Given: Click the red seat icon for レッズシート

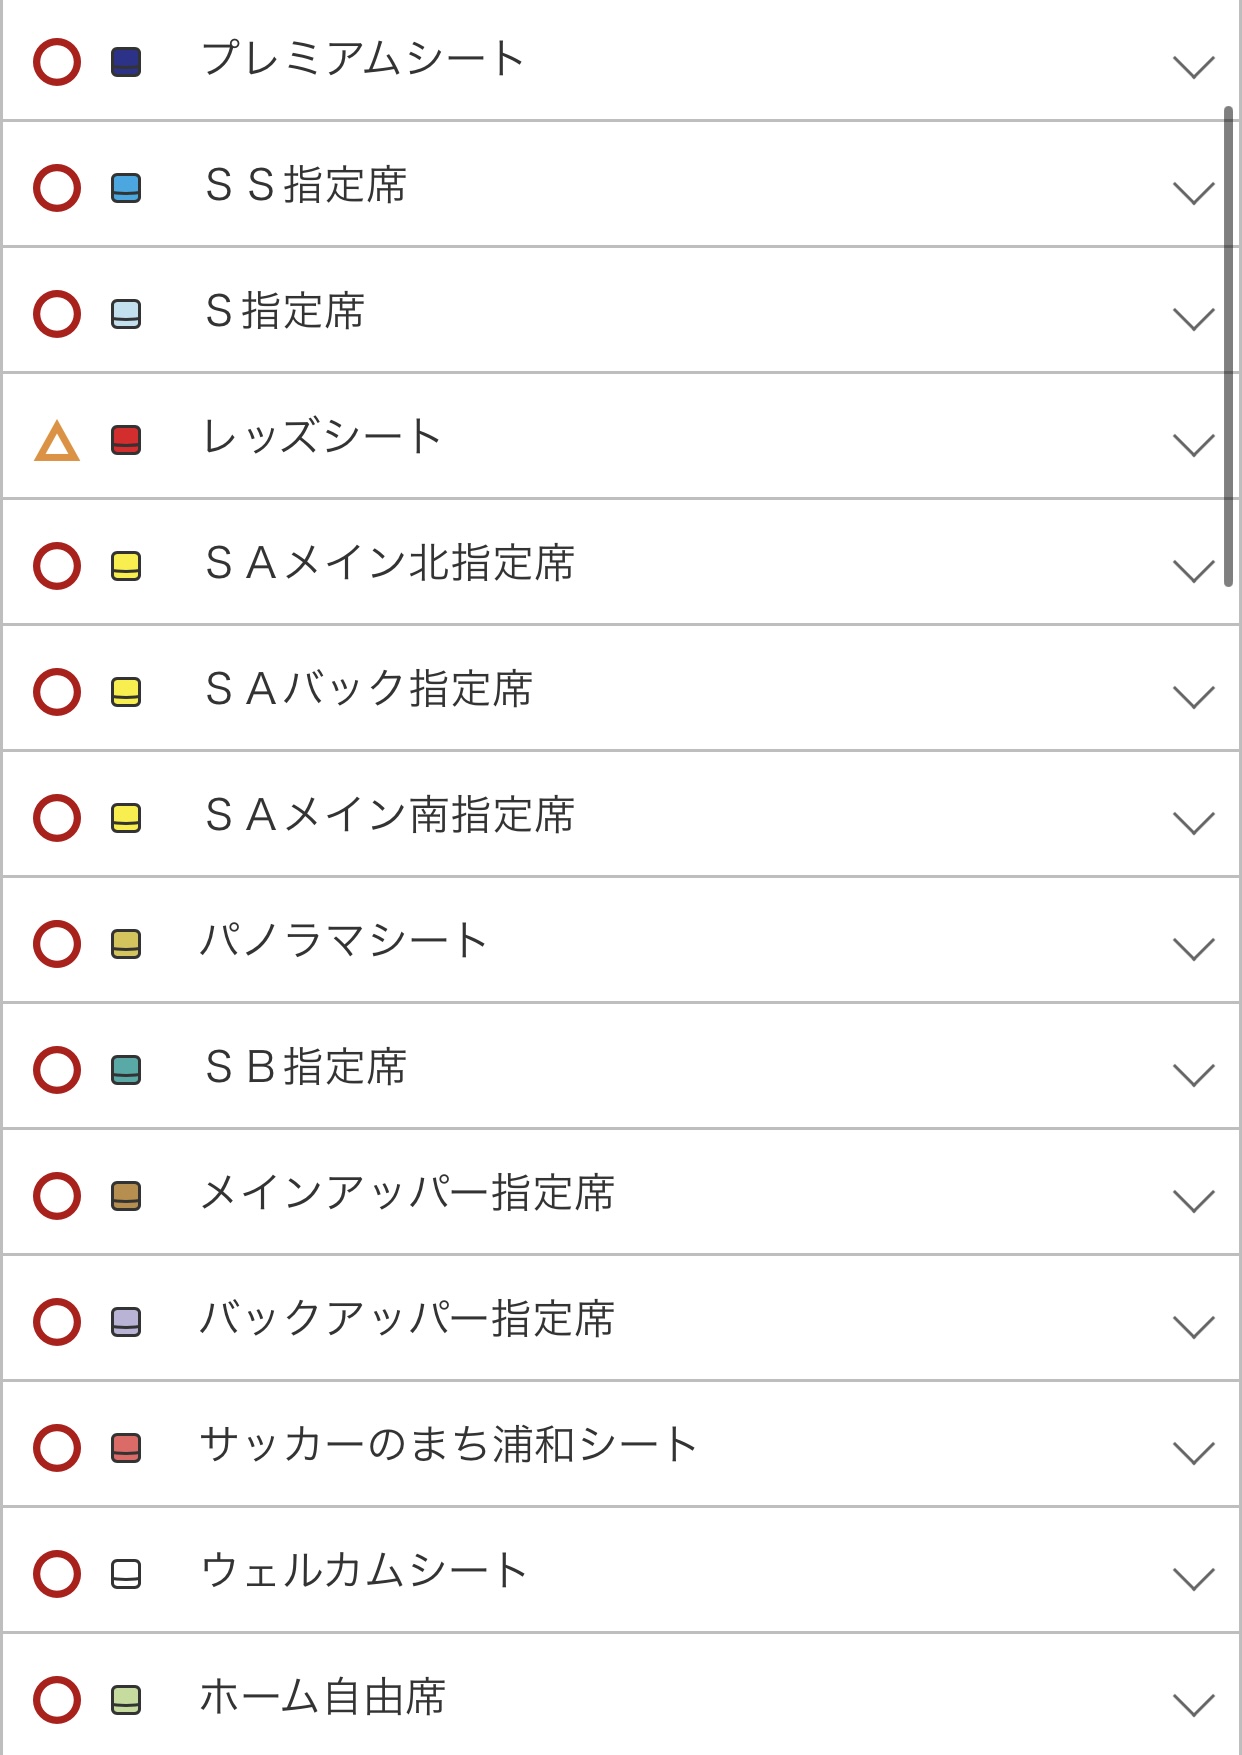Looking at the screenshot, I should 126,440.
